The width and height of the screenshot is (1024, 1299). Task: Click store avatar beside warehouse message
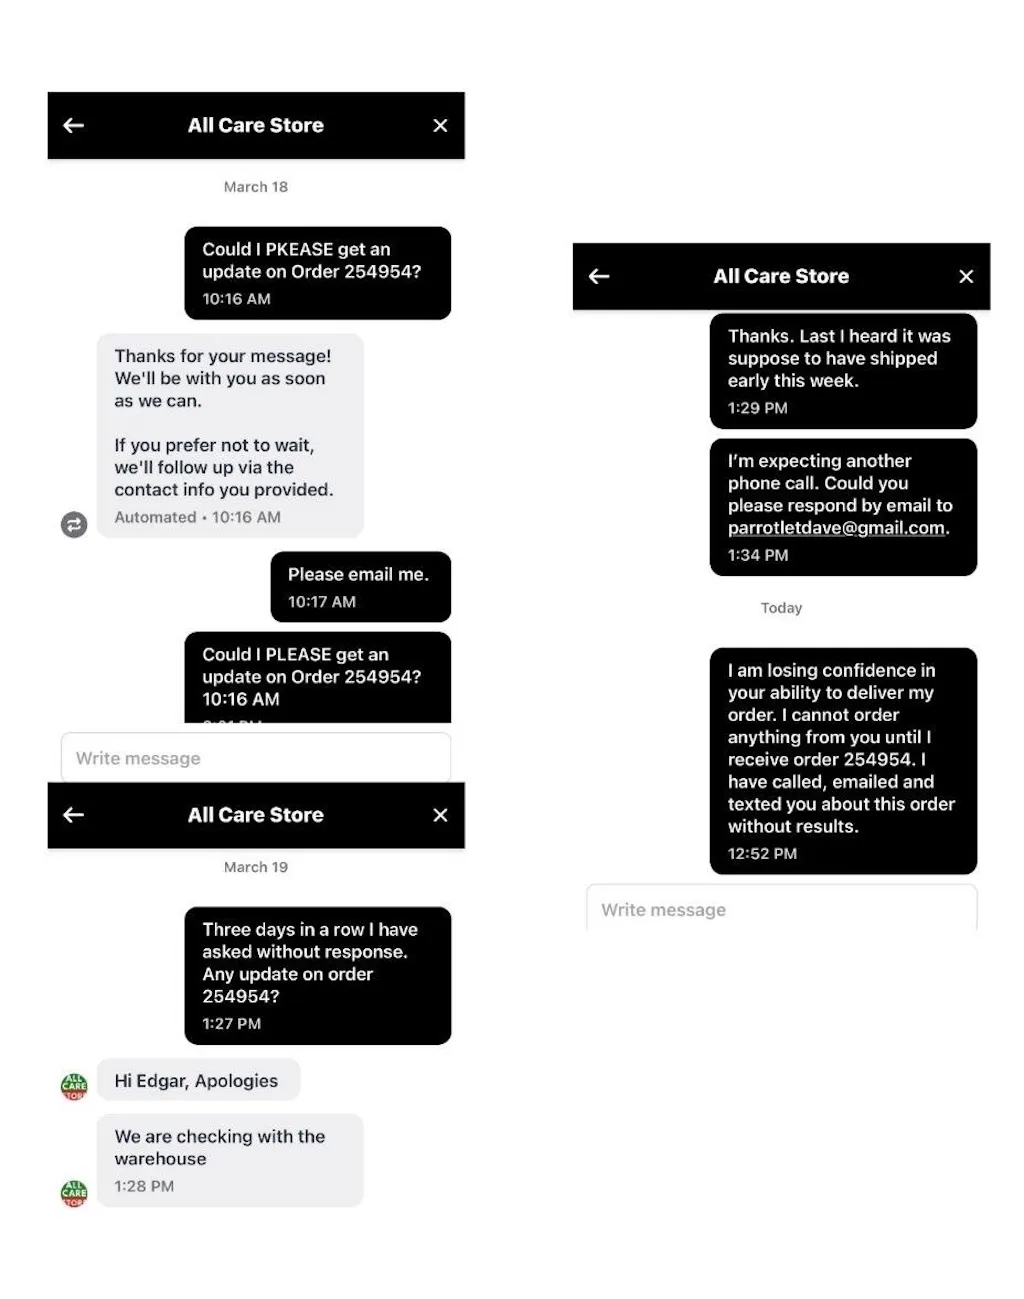pos(74,1192)
